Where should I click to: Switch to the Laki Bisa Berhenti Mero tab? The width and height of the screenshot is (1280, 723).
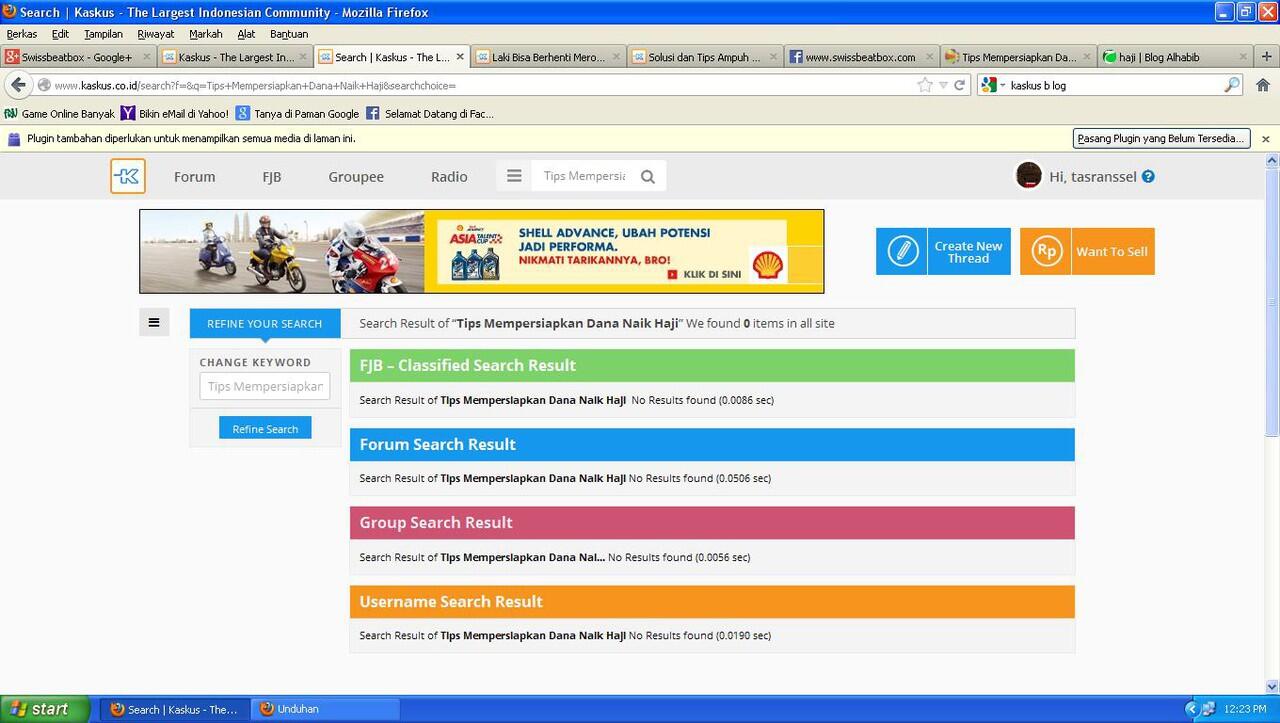(549, 57)
